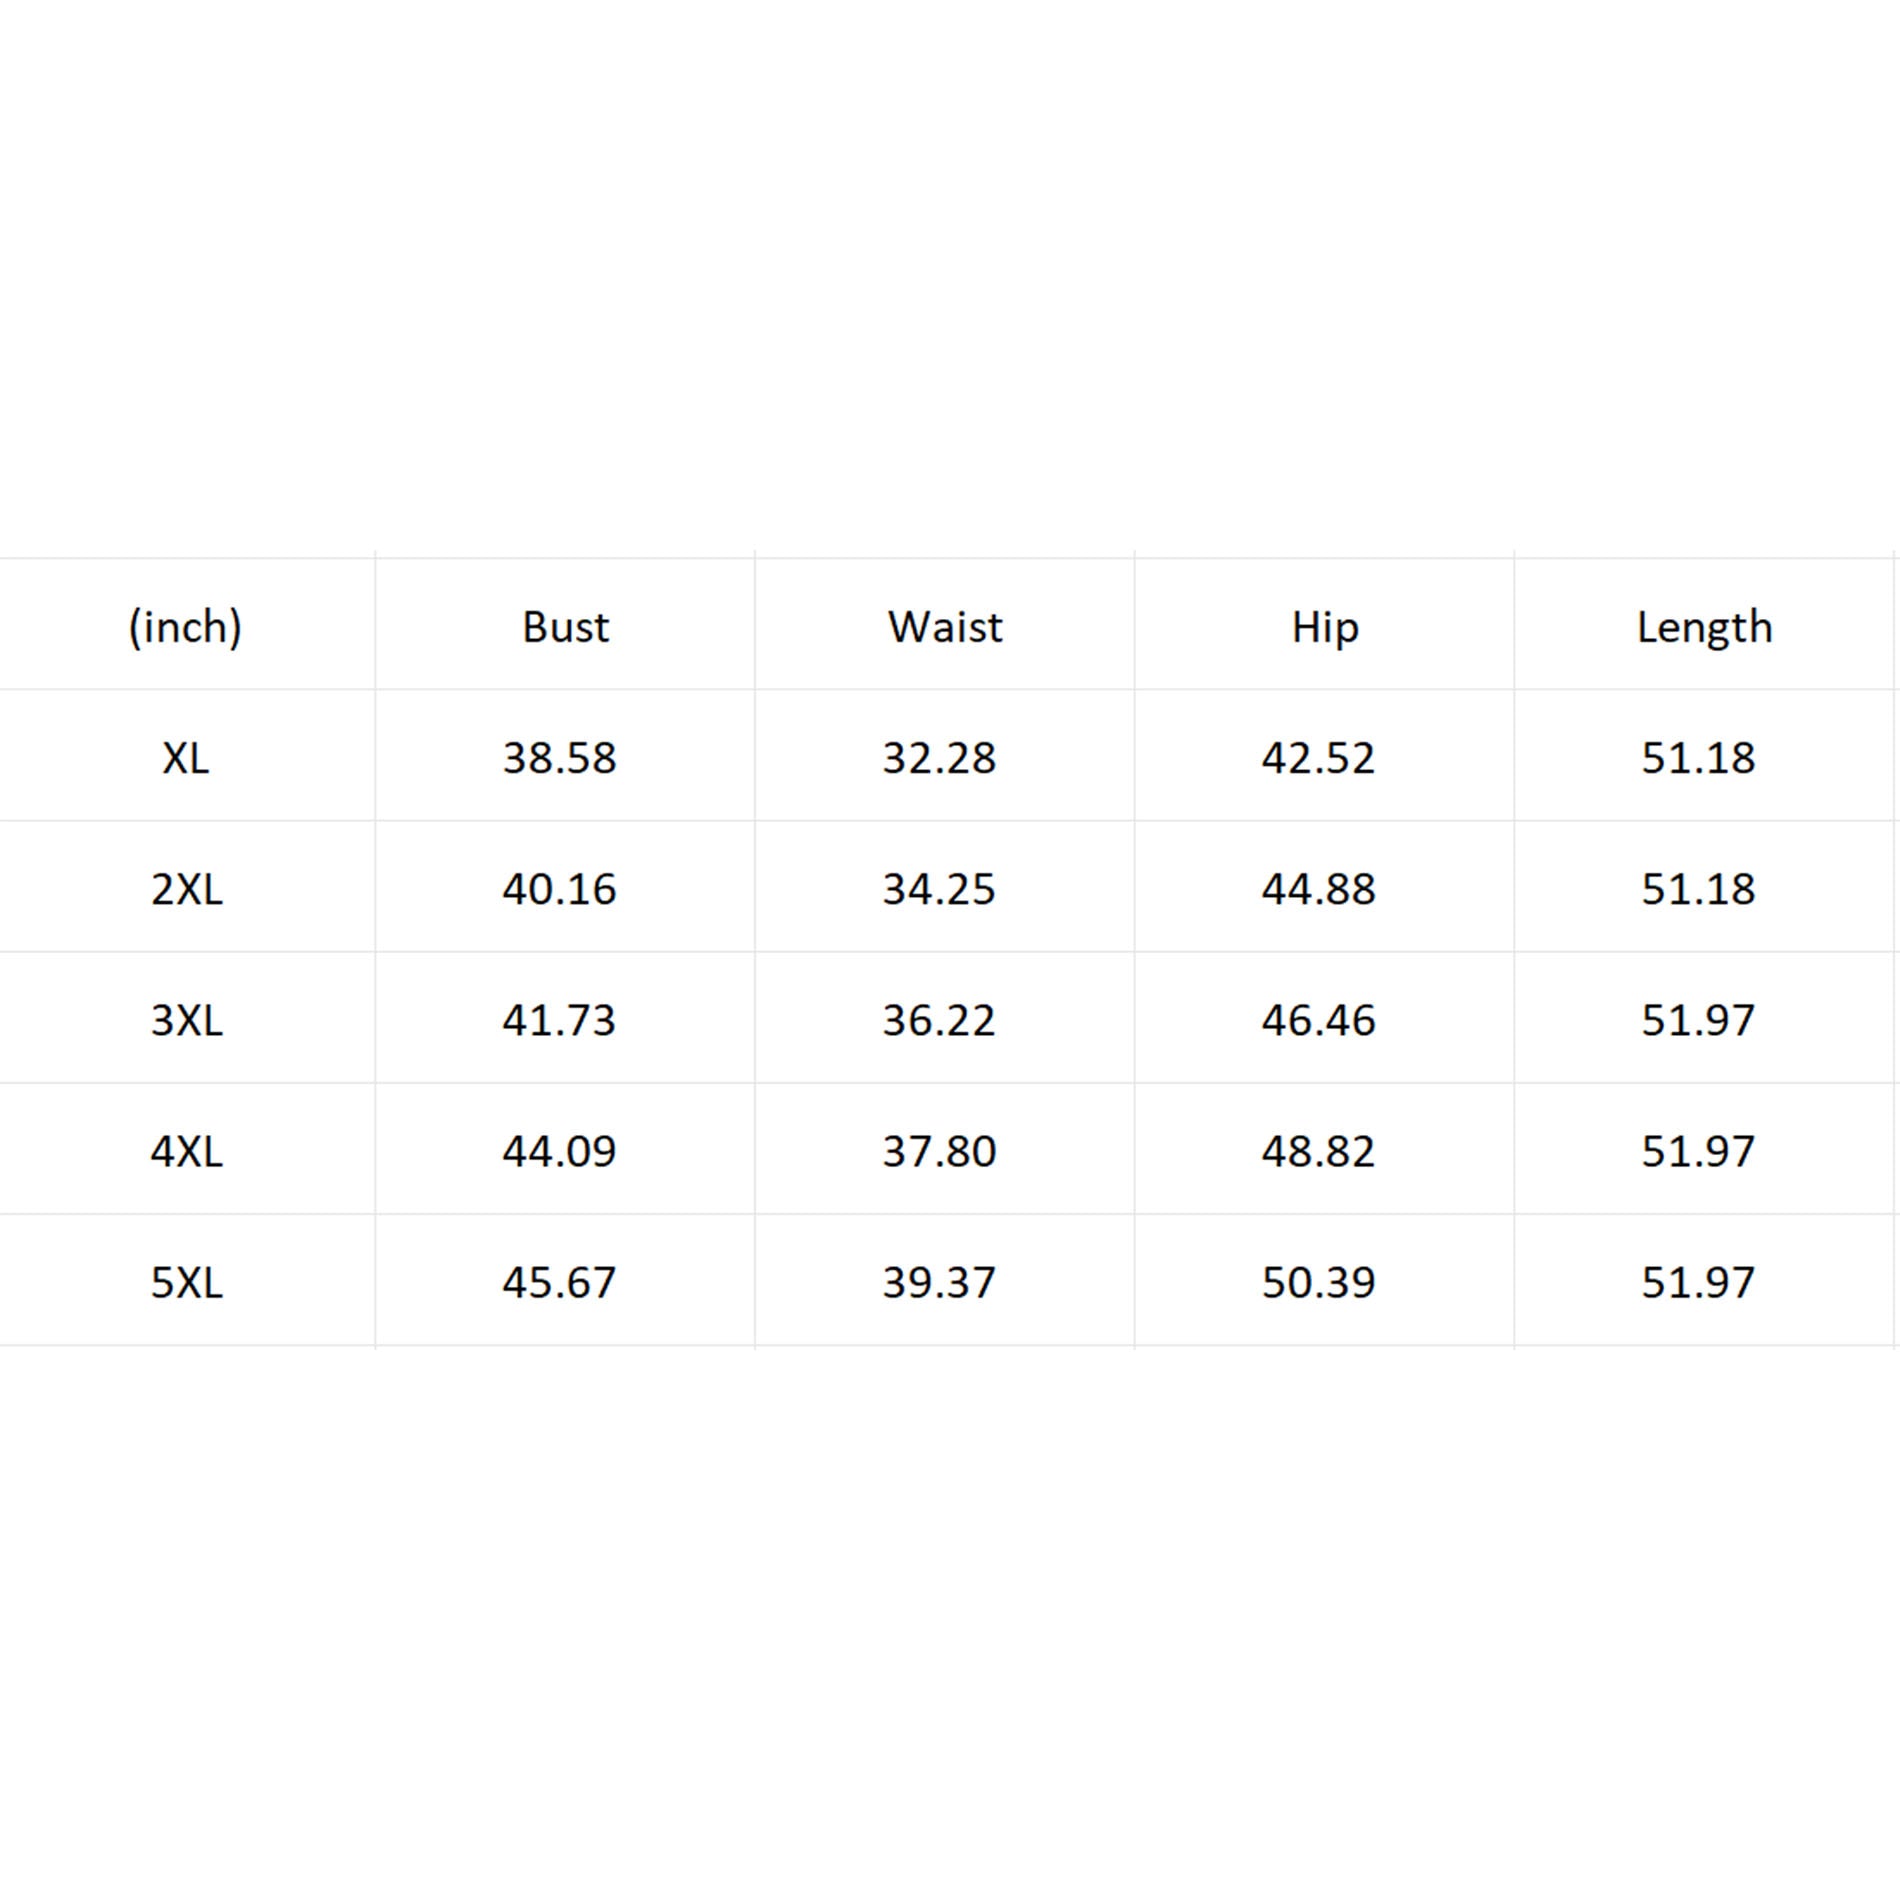Select the 2XL waist value 34.25
This screenshot has height=1900, width=1900.
(x=939, y=889)
